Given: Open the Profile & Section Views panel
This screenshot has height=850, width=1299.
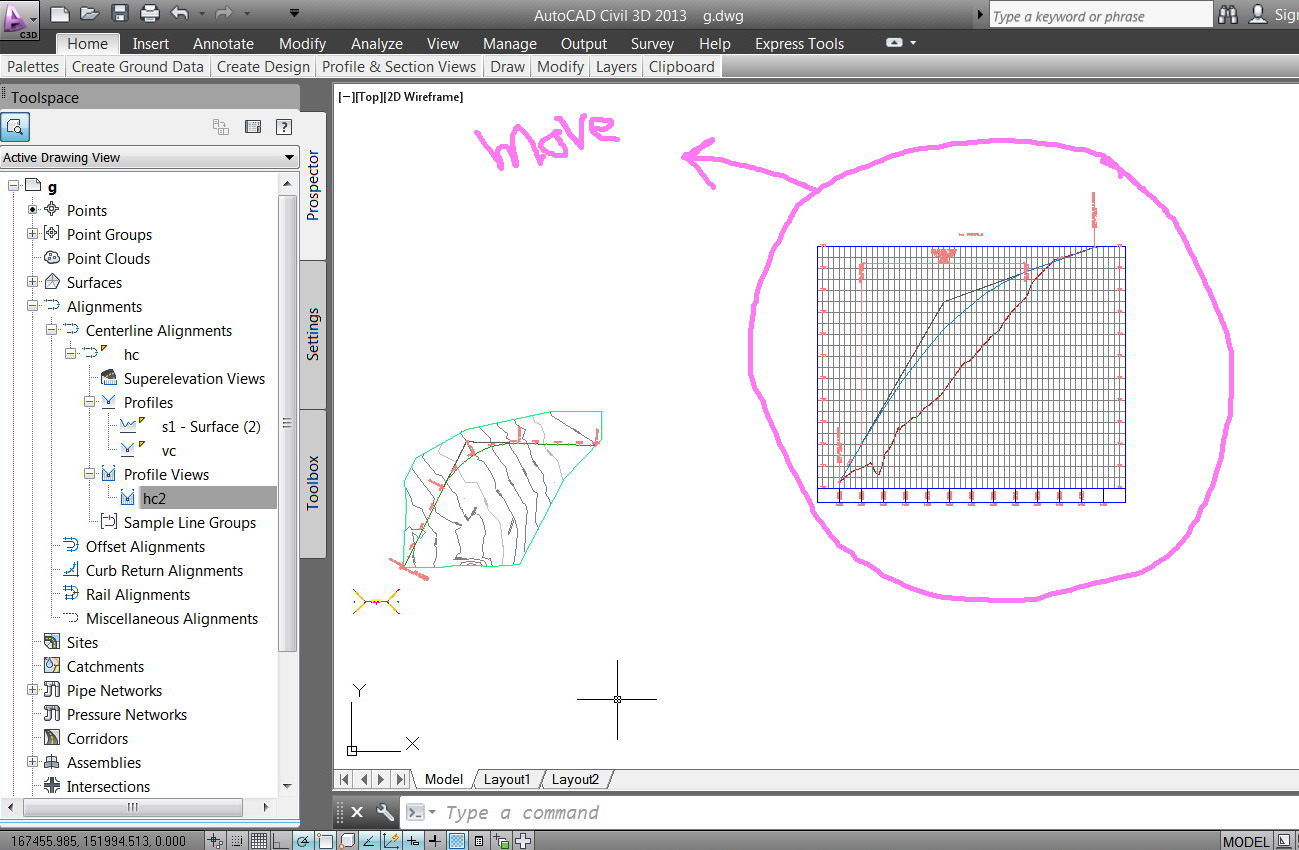Looking at the screenshot, I should tap(399, 67).
